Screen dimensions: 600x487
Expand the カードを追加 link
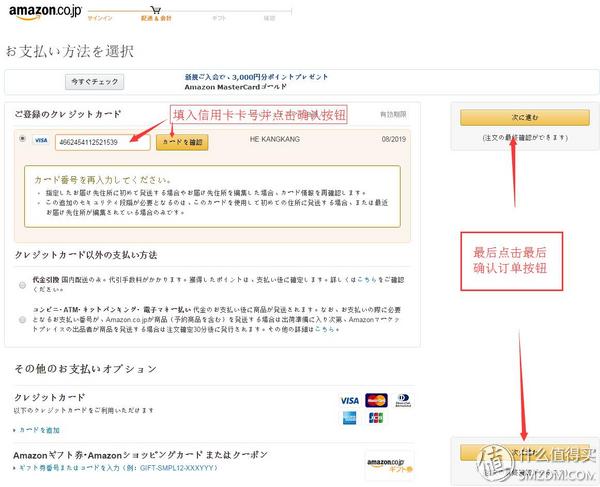[x=39, y=430]
